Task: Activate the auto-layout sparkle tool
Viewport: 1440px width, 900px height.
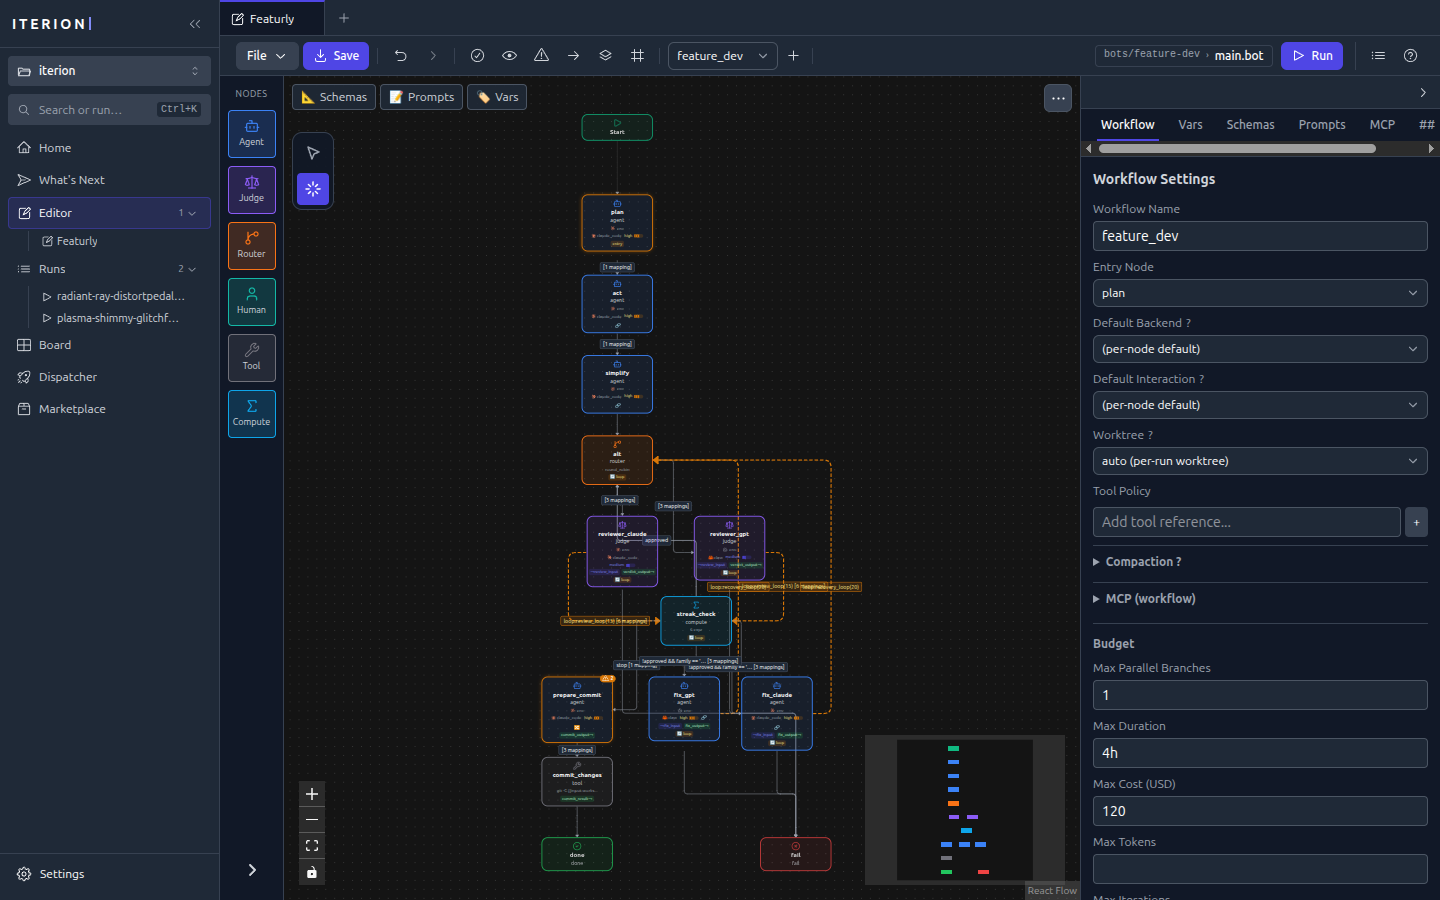Action: pyautogui.click(x=313, y=188)
